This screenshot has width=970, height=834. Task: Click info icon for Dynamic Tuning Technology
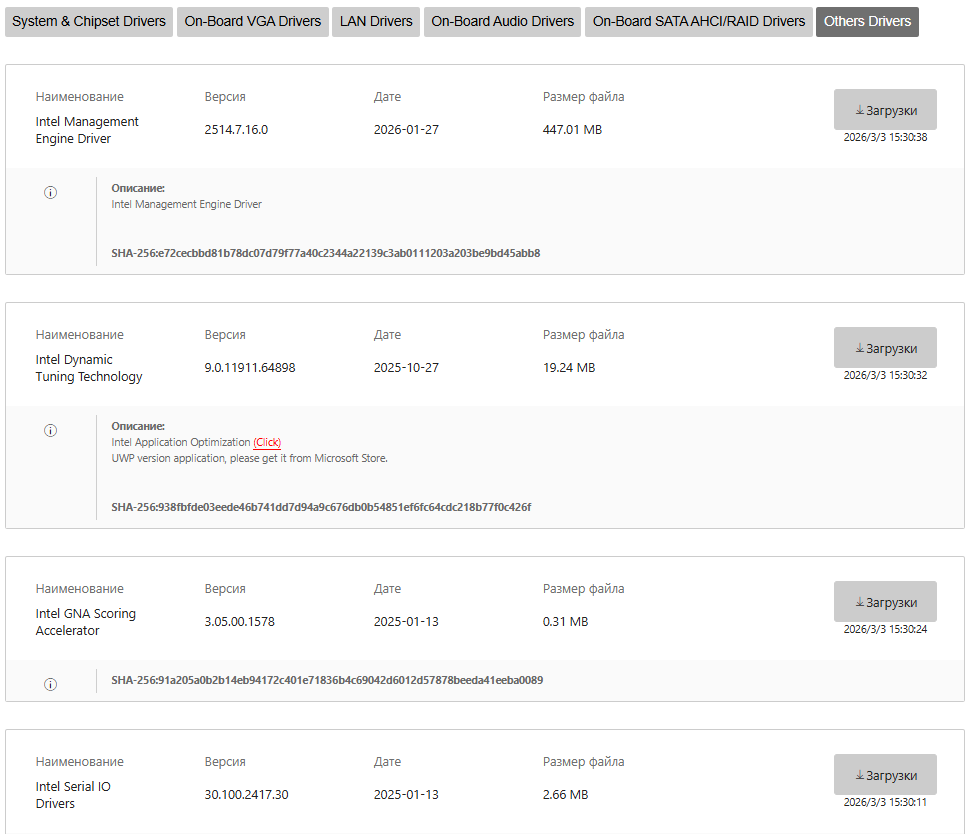[51, 431]
